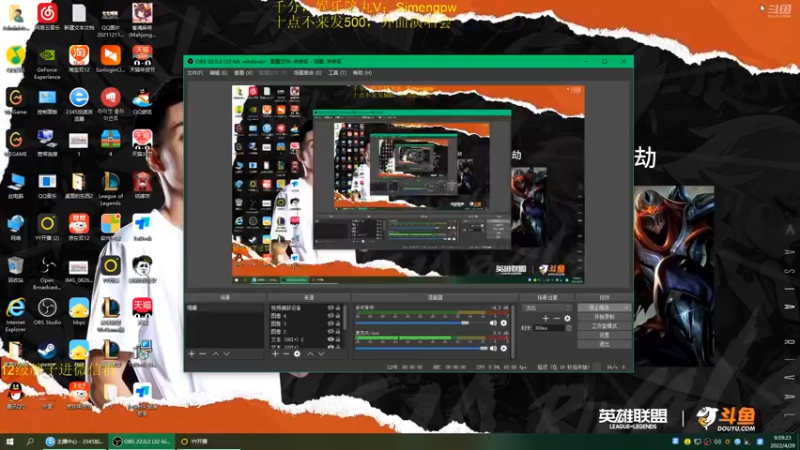Screen dimensions: 800x450
Task: Move the selected source down in the list
Action: point(321,354)
